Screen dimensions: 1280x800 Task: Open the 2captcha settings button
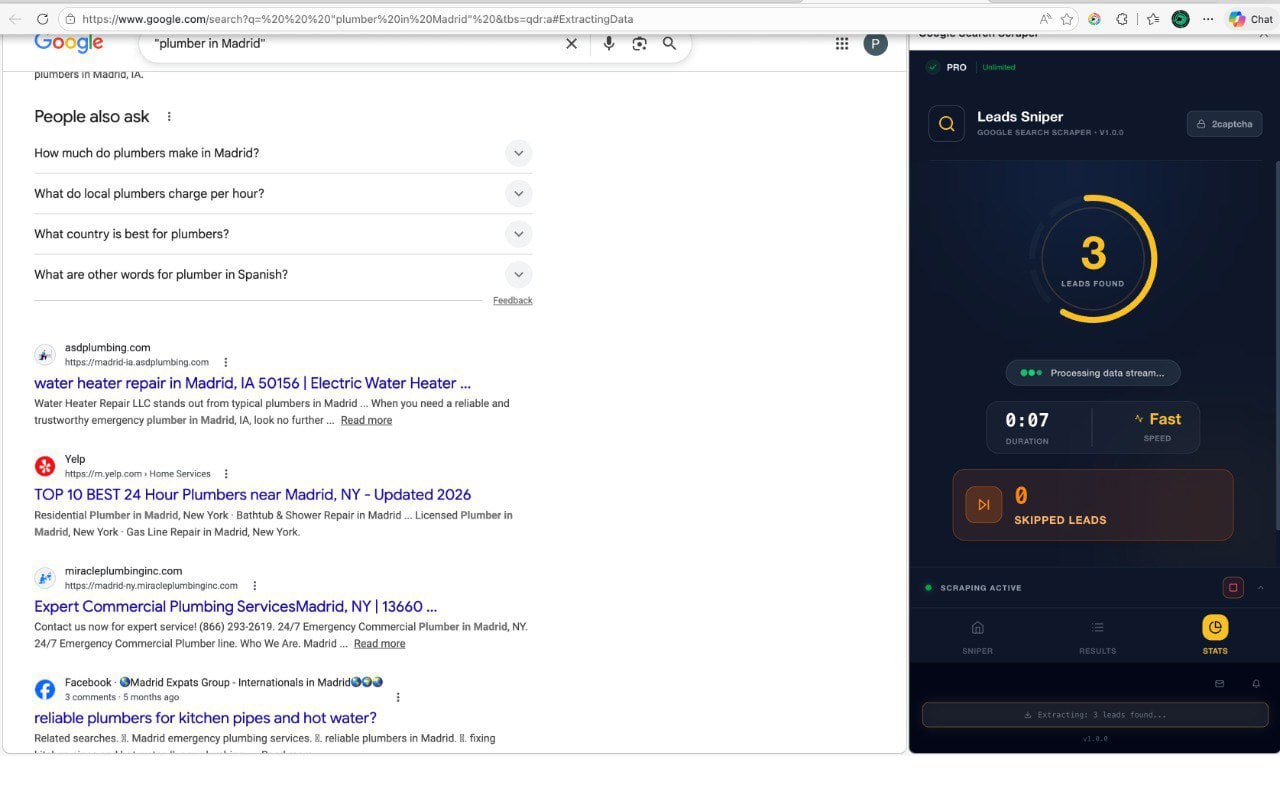point(1225,124)
